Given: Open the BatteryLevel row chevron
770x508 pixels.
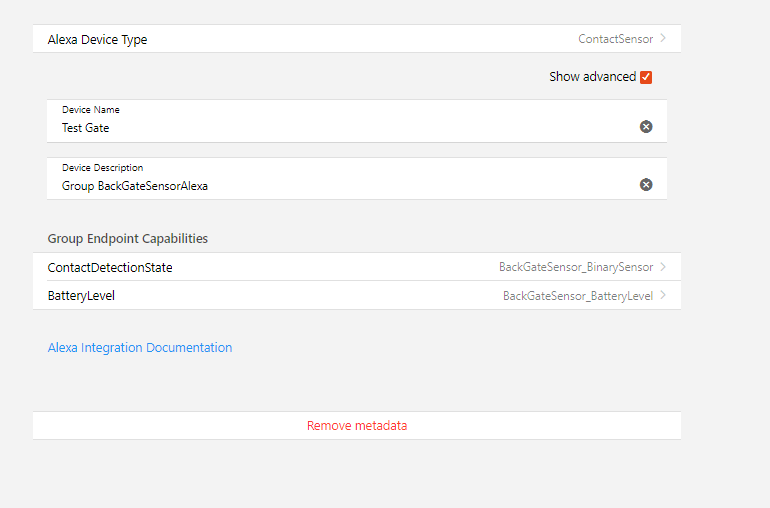Looking at the screenshot, I should pyautogui.click(x=664, y=296).
